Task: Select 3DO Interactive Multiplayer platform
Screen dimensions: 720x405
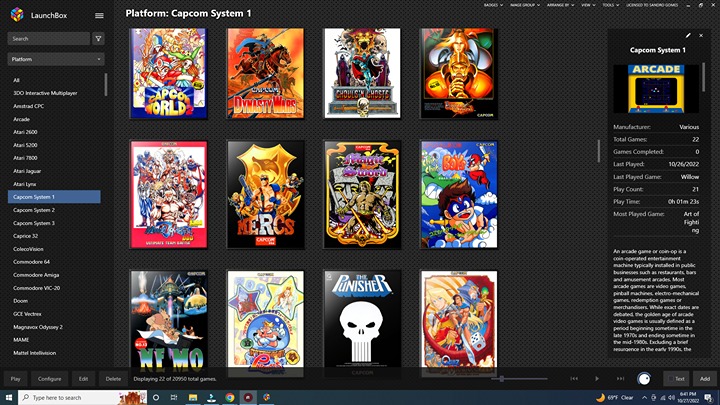Action: (54, 93)
